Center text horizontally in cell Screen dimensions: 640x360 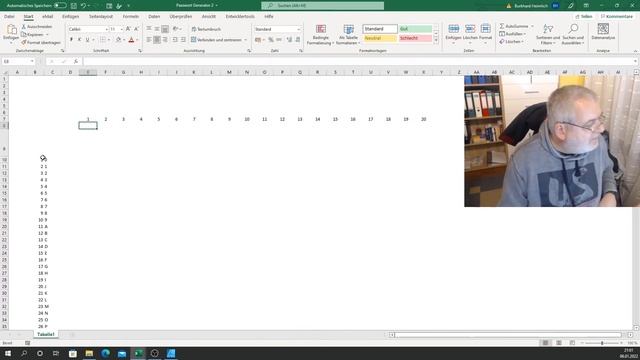[157, 40]
